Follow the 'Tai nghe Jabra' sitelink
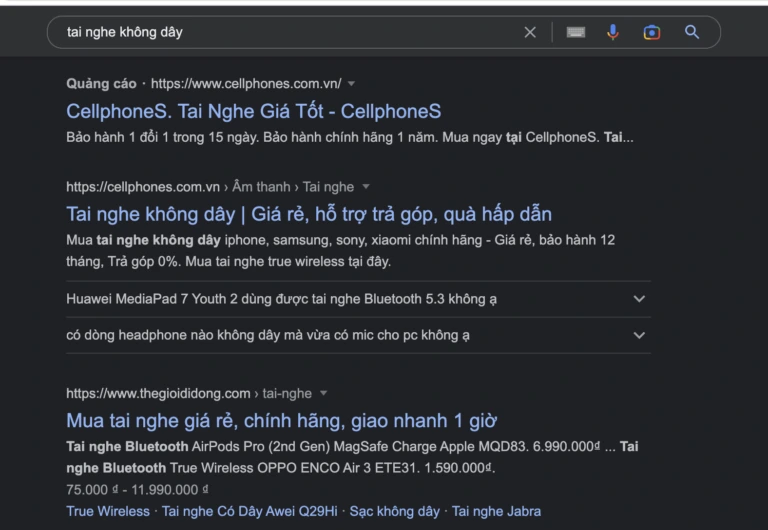This screenshot has width=768, height=530. (496, 511)
